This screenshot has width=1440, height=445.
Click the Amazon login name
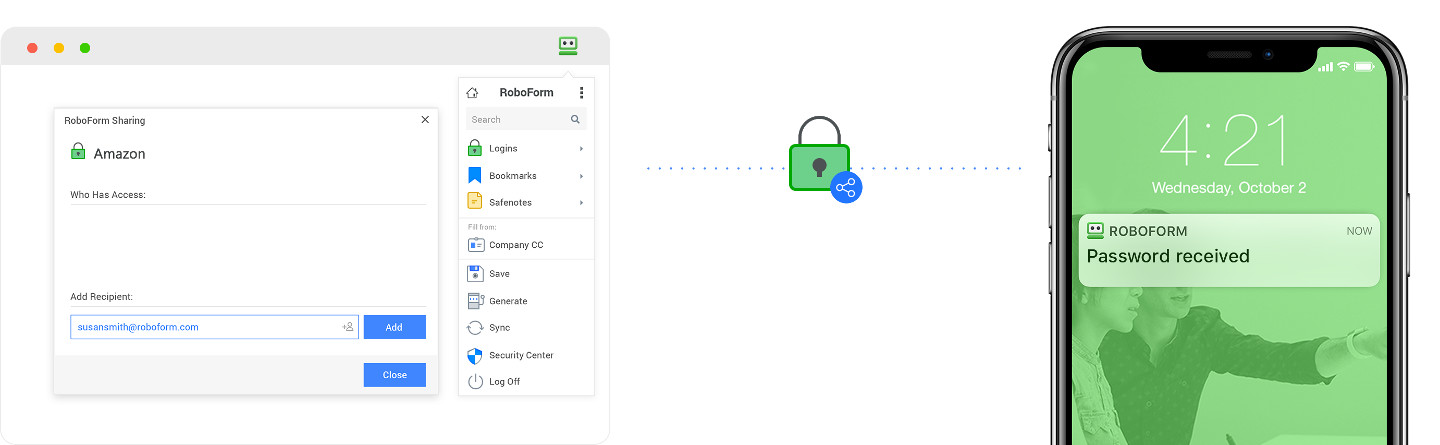tap(120, 154)
